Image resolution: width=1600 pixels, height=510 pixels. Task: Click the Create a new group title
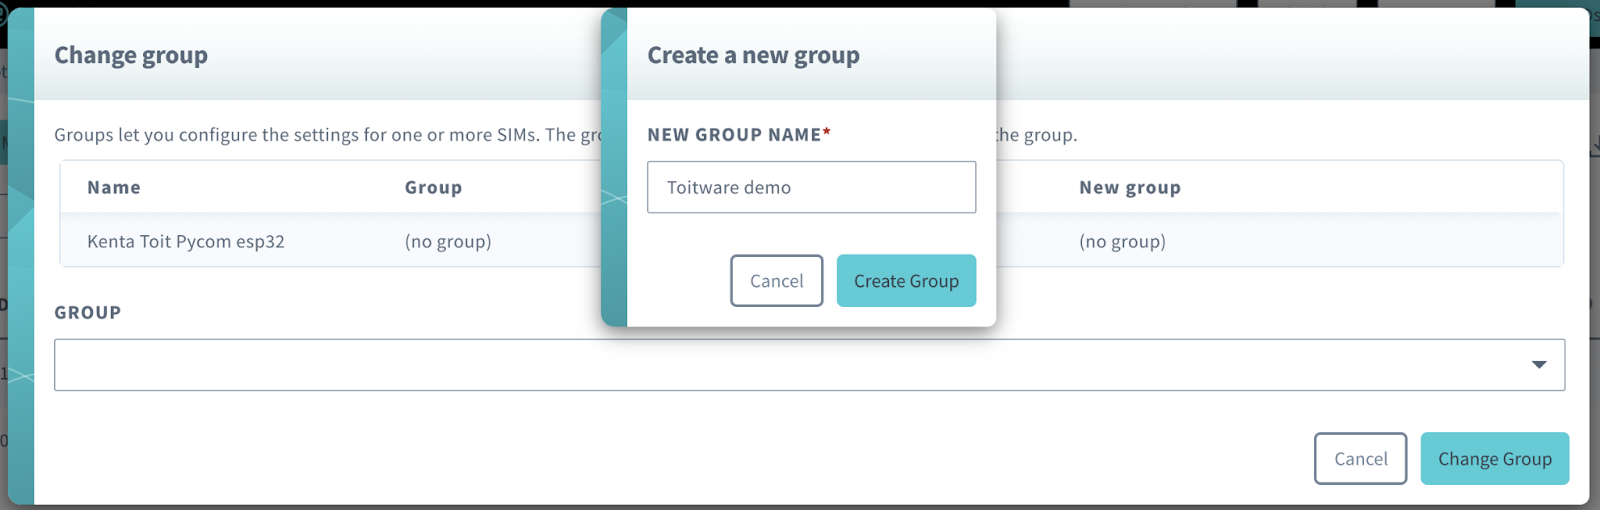click(x=753, y=56)
